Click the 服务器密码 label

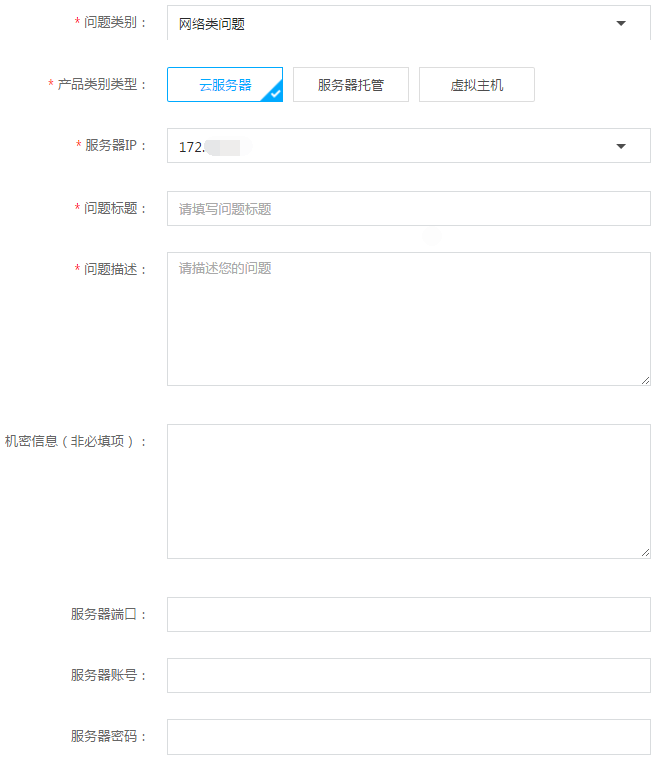coord(108,736)
